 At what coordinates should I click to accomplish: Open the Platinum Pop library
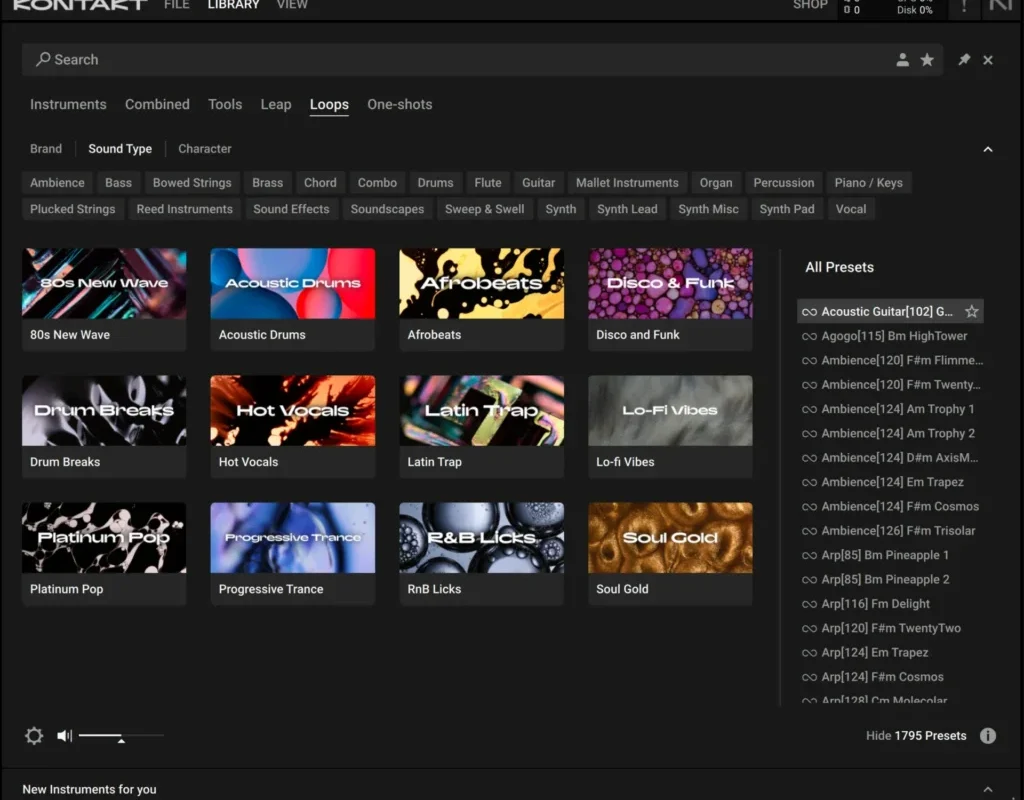[104, 554]
